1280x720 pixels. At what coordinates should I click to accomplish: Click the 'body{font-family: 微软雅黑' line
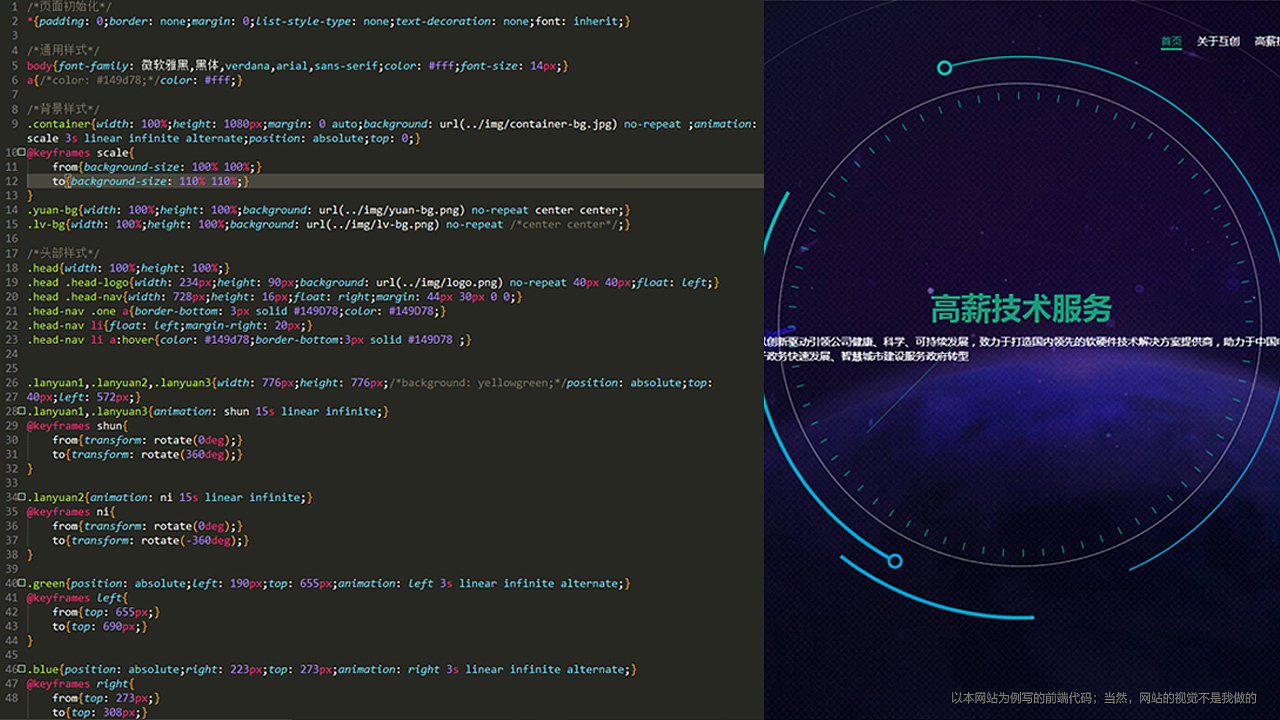pyautogui.click(x=298, y=65)
